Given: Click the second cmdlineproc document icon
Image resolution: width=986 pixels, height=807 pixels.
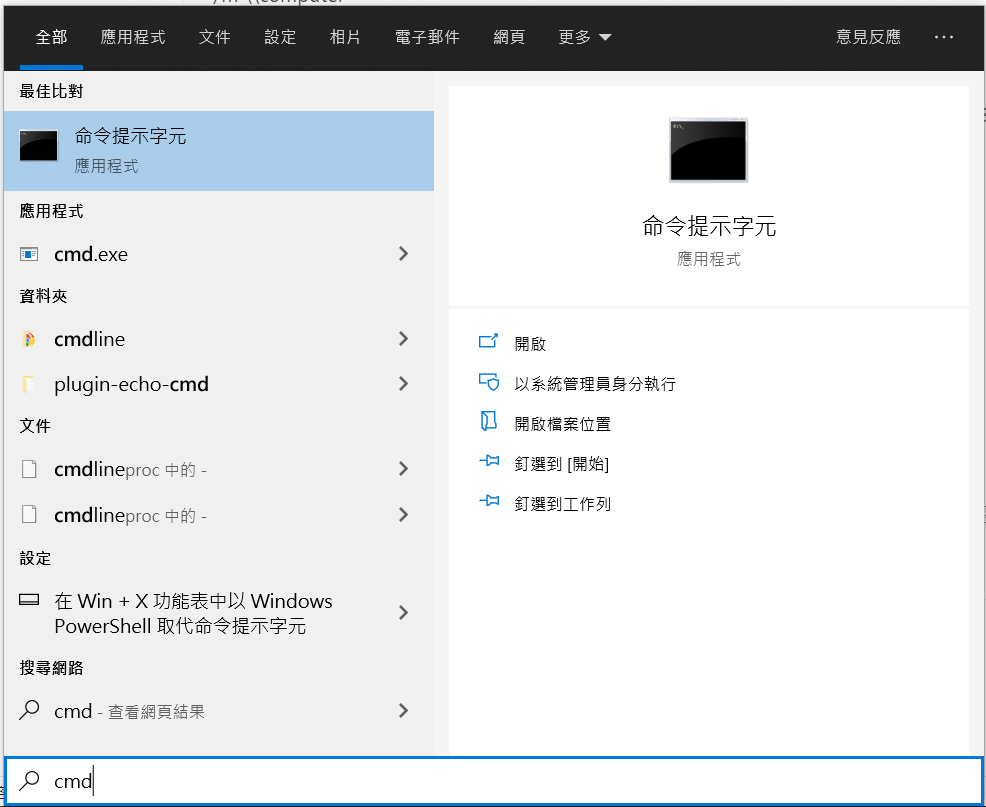Looking at the screenshot, I should click(29, 515).
